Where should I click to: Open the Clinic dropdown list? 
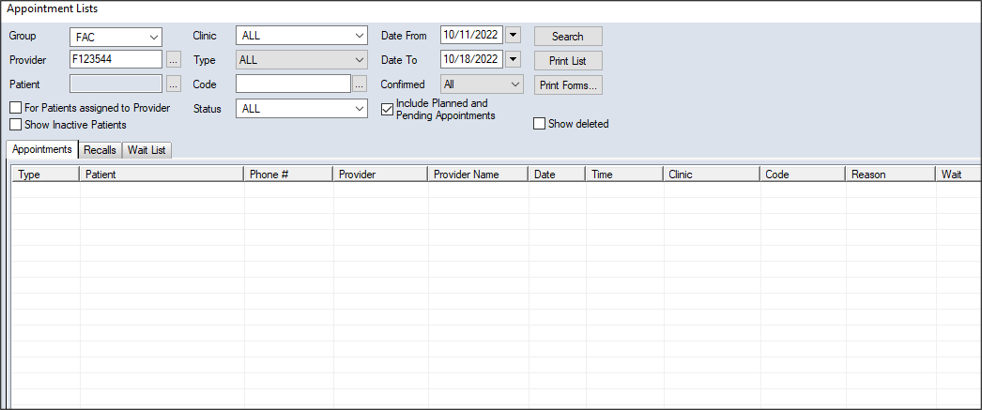point(359,36)
